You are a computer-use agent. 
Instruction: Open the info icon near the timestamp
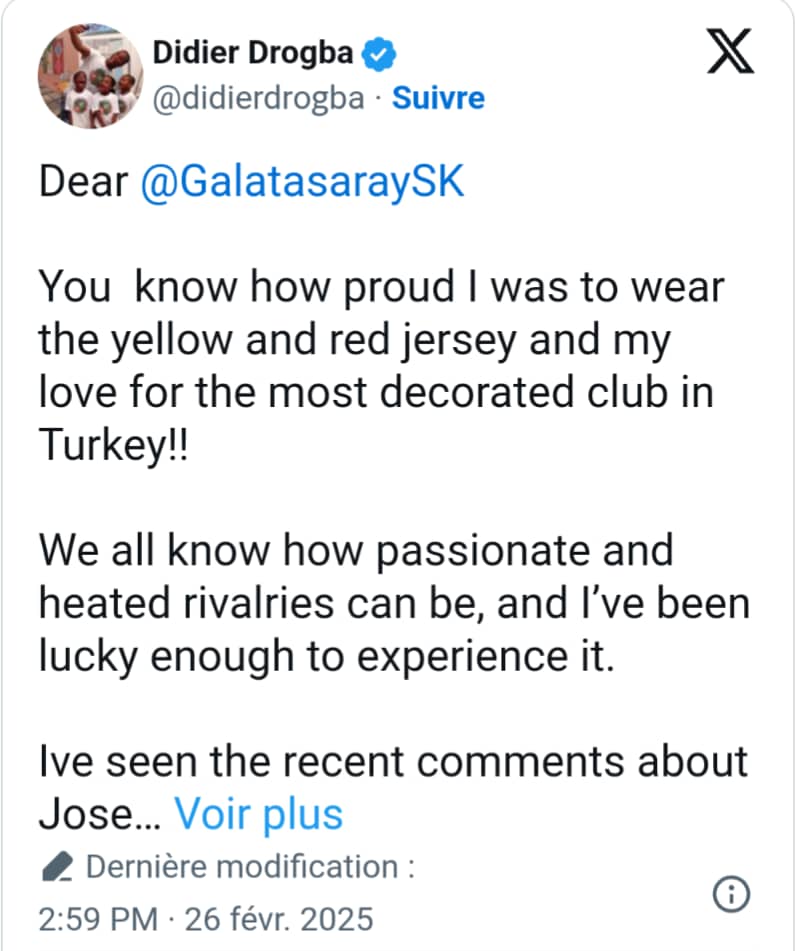click(731, 892)
